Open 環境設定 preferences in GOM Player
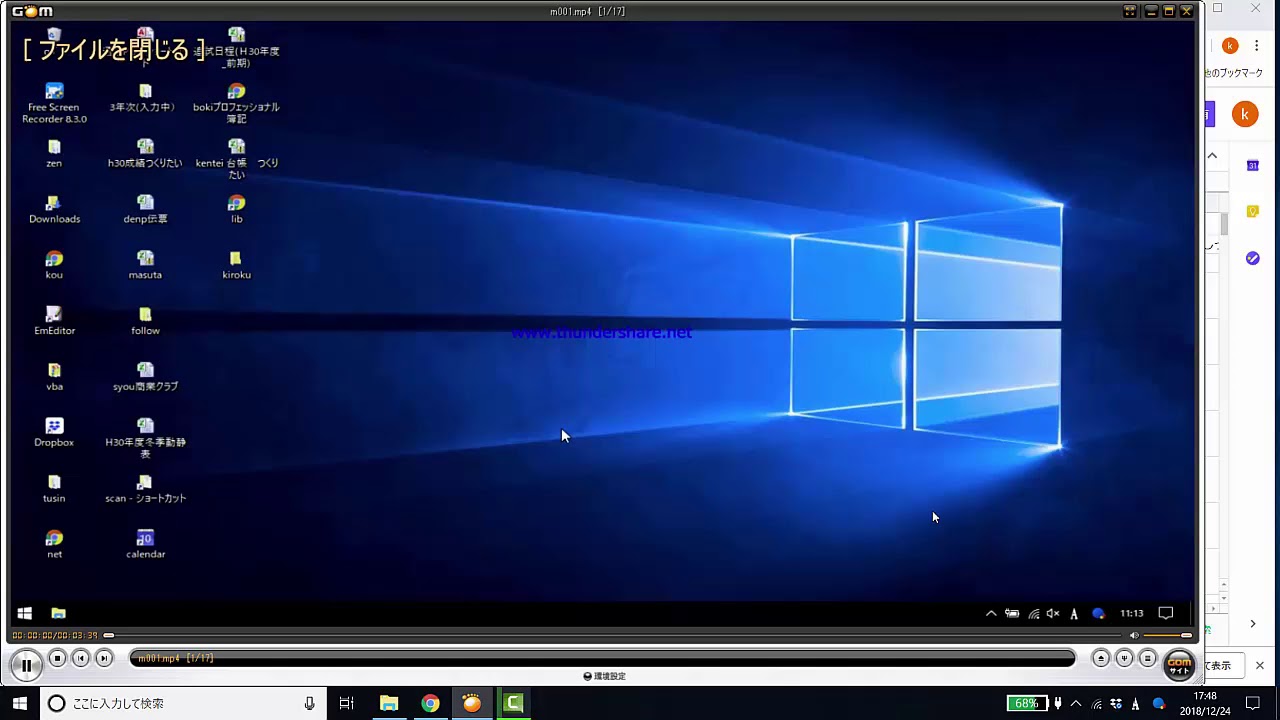1280x720 pixels. click(604, 676)
